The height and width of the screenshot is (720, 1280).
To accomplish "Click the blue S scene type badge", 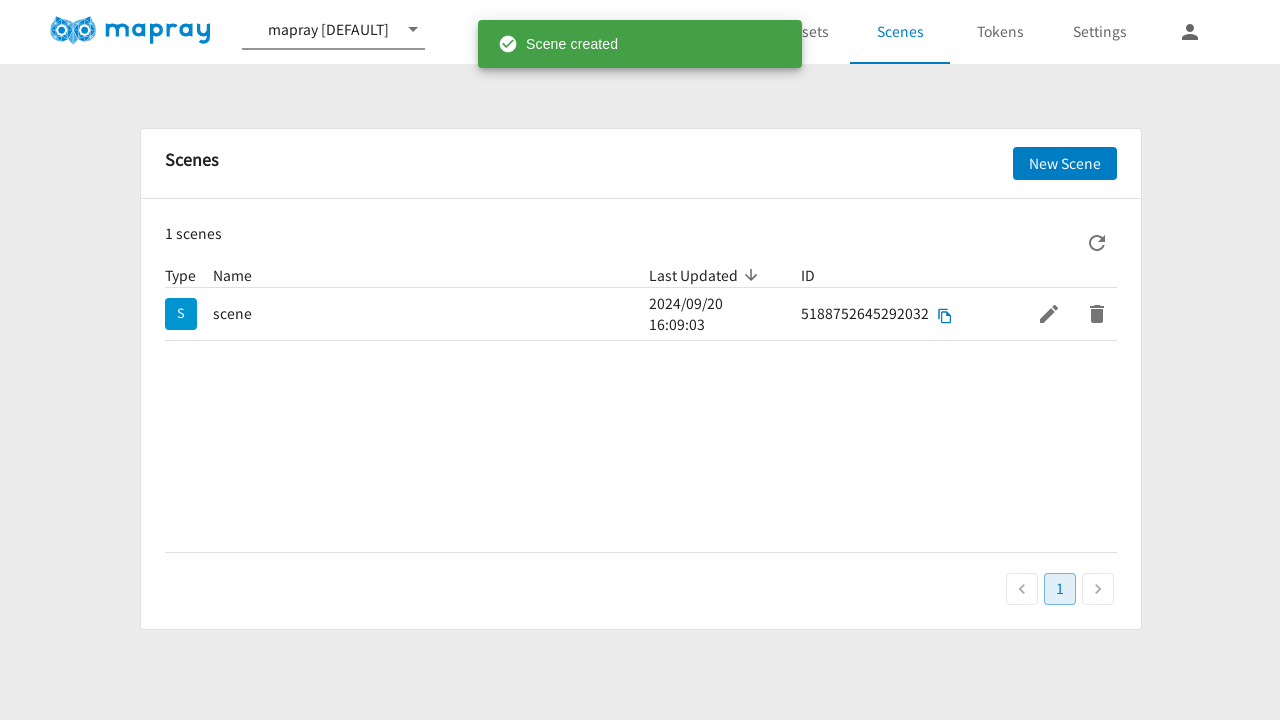I will coord(181,314).
